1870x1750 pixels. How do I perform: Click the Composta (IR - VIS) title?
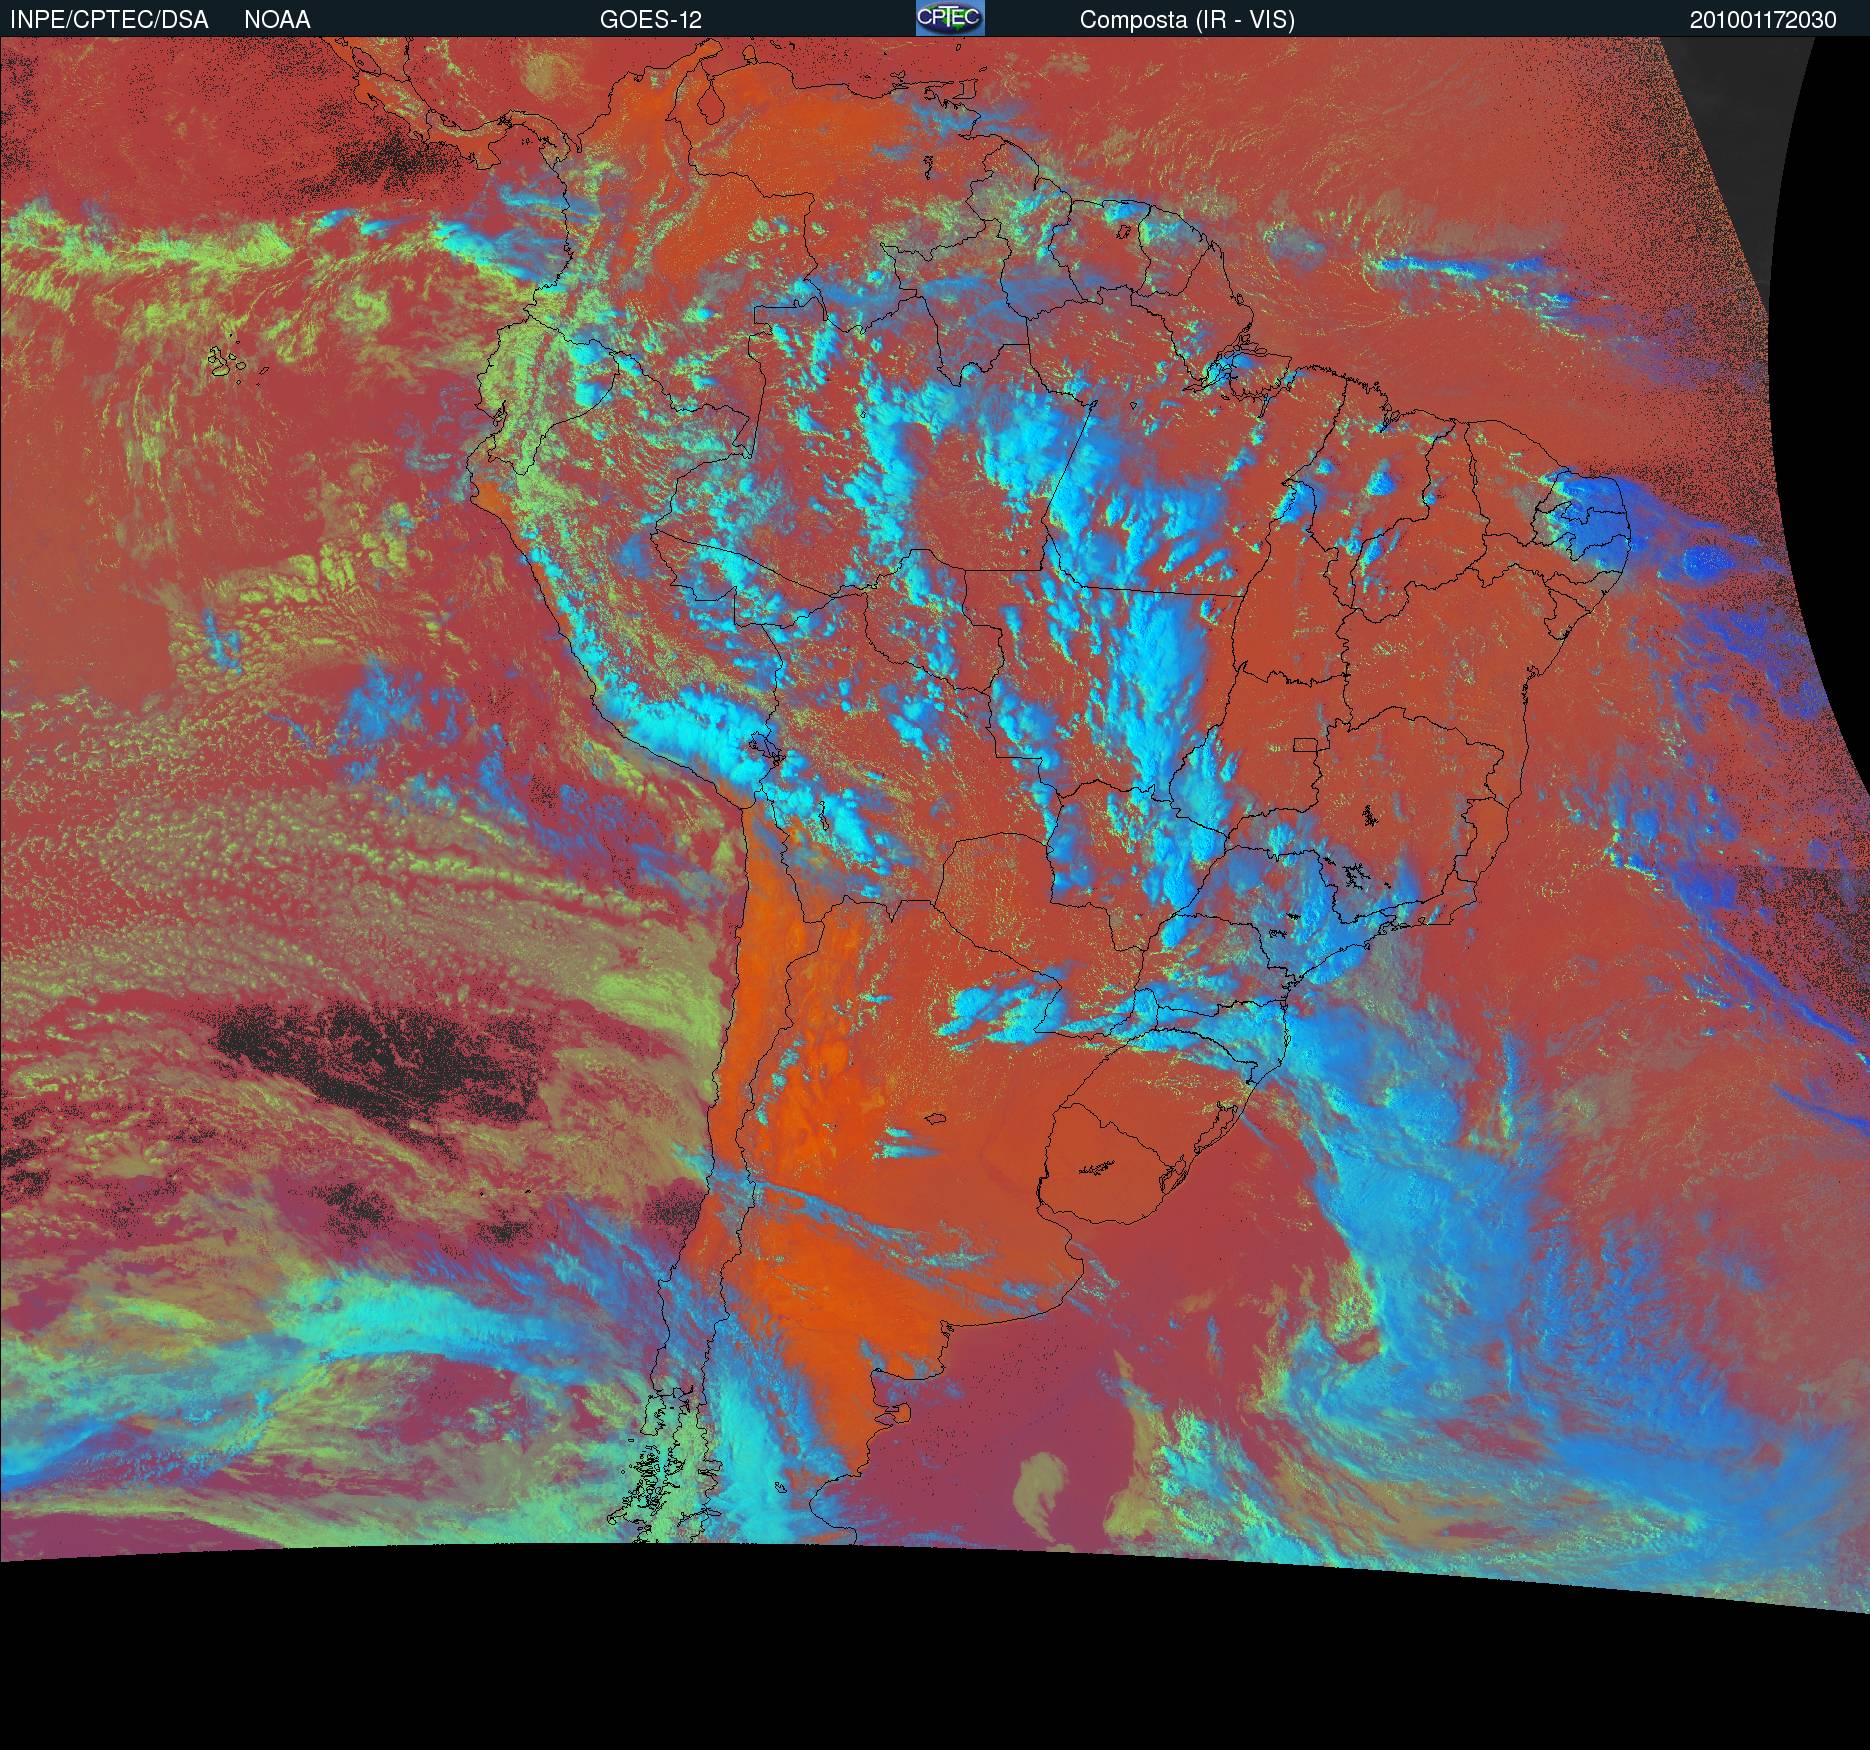pyautogui.click(x=1187, y=20)
